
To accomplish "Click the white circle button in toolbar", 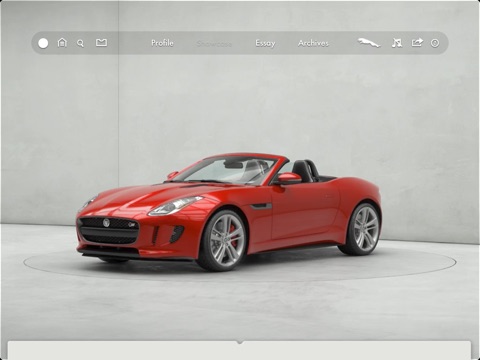I will 43,43.
